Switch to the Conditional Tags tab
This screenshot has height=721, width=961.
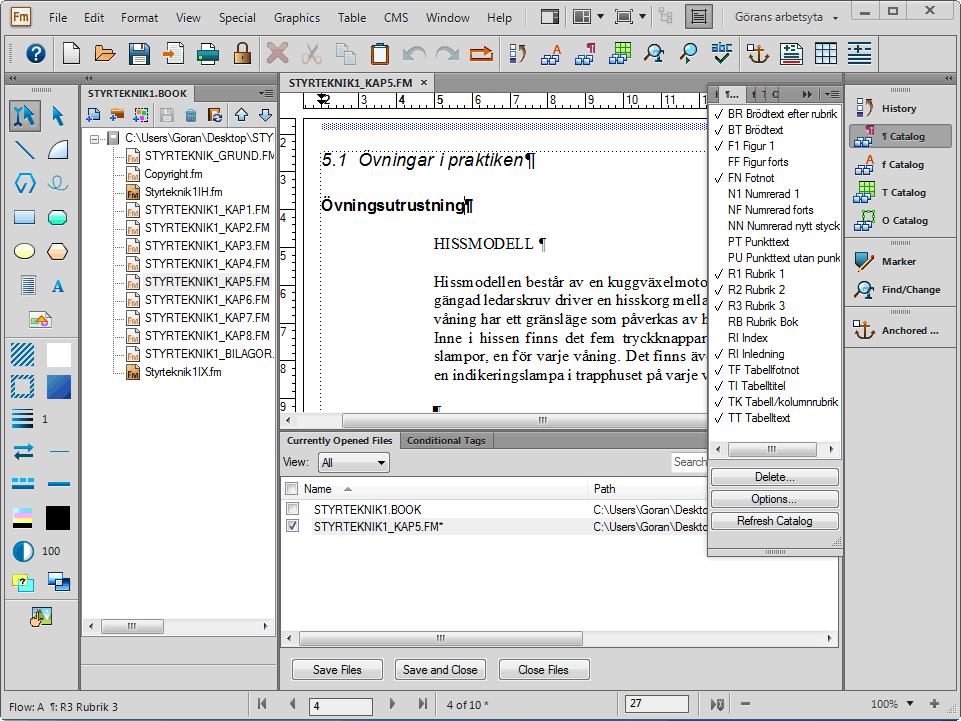pyautogui.click(x=445, y=440)
